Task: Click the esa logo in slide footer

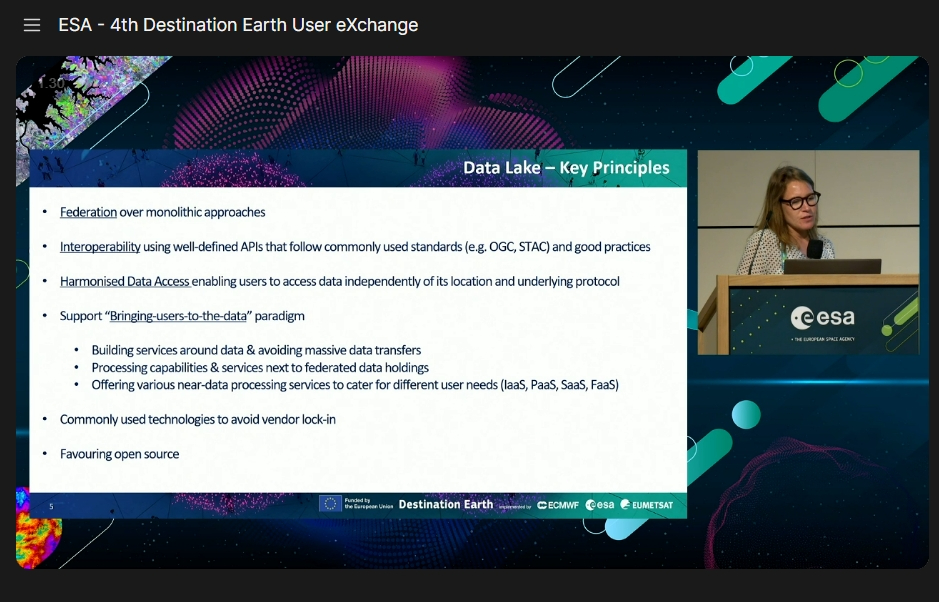Action: [x=600, y=505]
